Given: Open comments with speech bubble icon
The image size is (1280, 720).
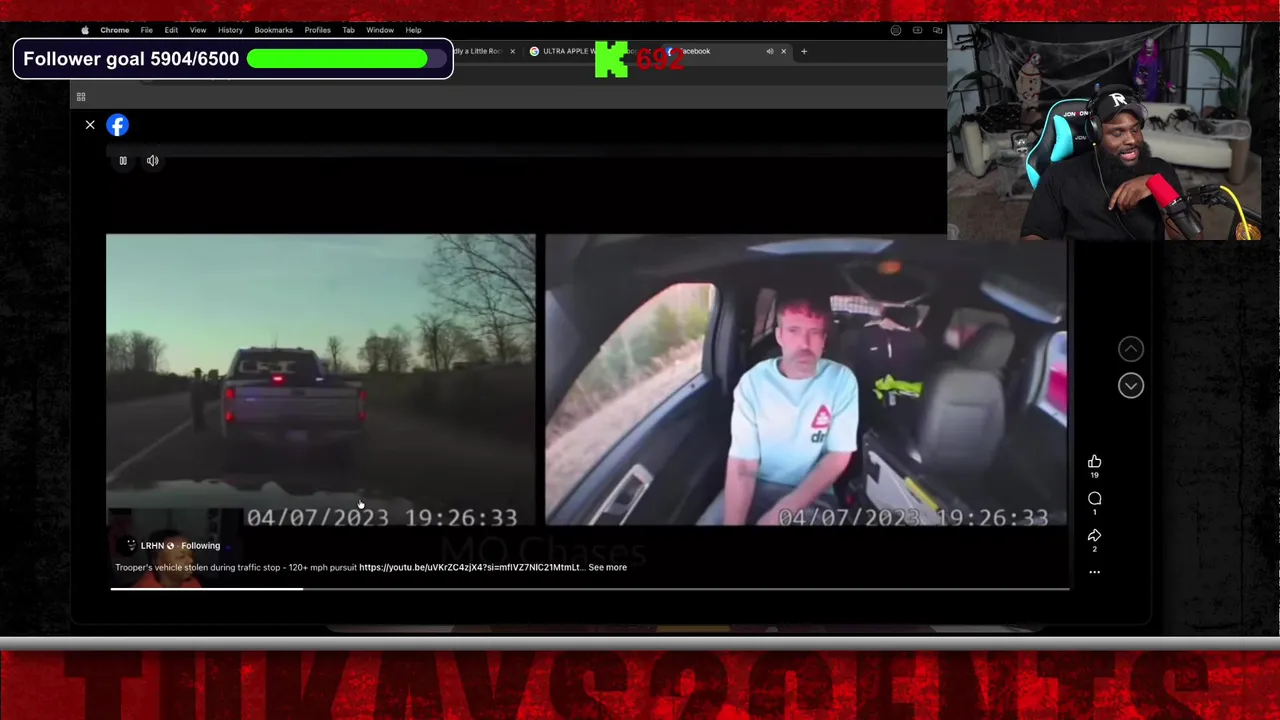Looking at the screenshot, I should [x=1094, y=498].
